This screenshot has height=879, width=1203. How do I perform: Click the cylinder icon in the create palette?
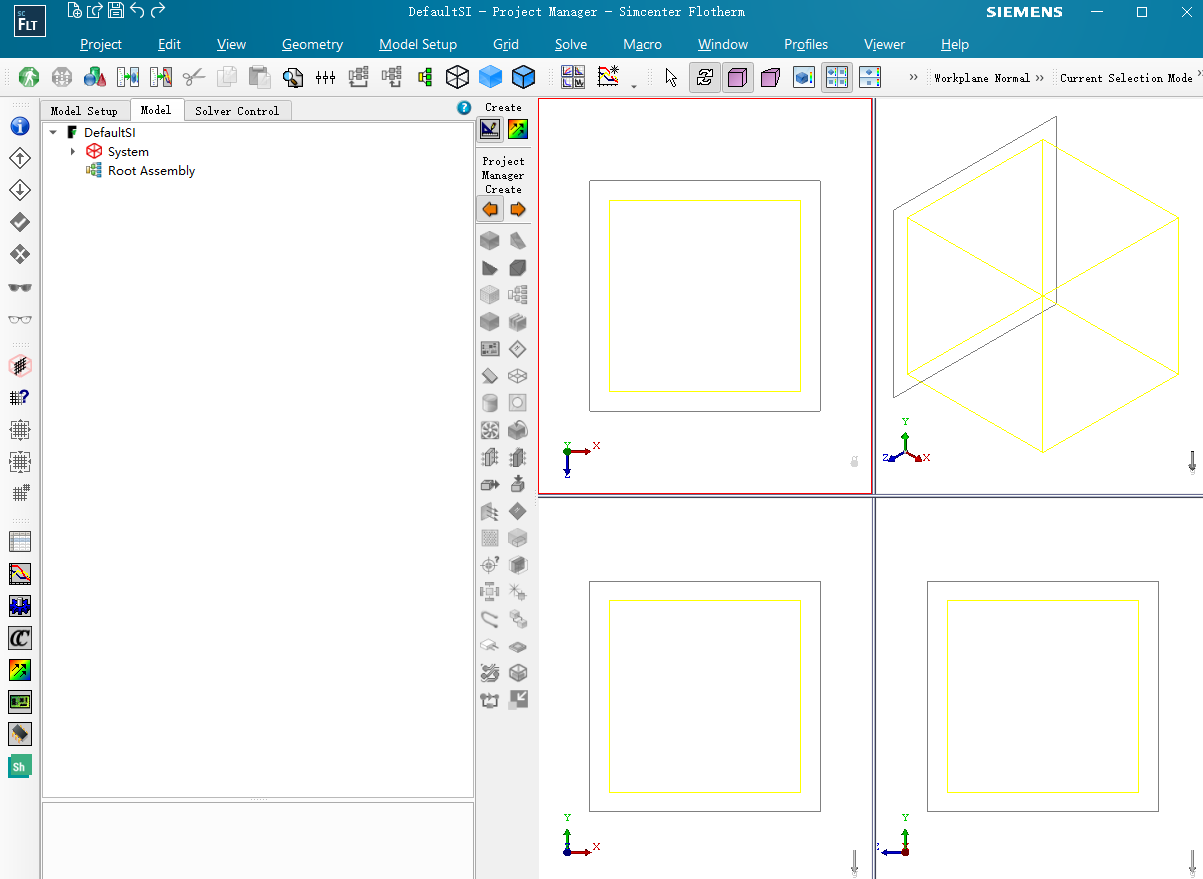[x=490, y=403]
